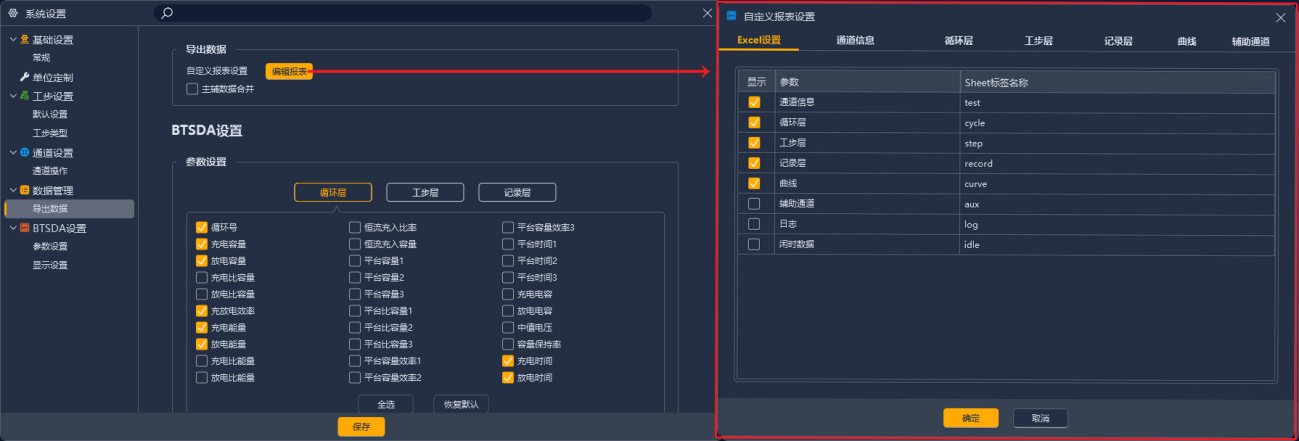
Task: Click the 通道设置 globe icon
Action: pyautogui.click(x=25, y=153)
